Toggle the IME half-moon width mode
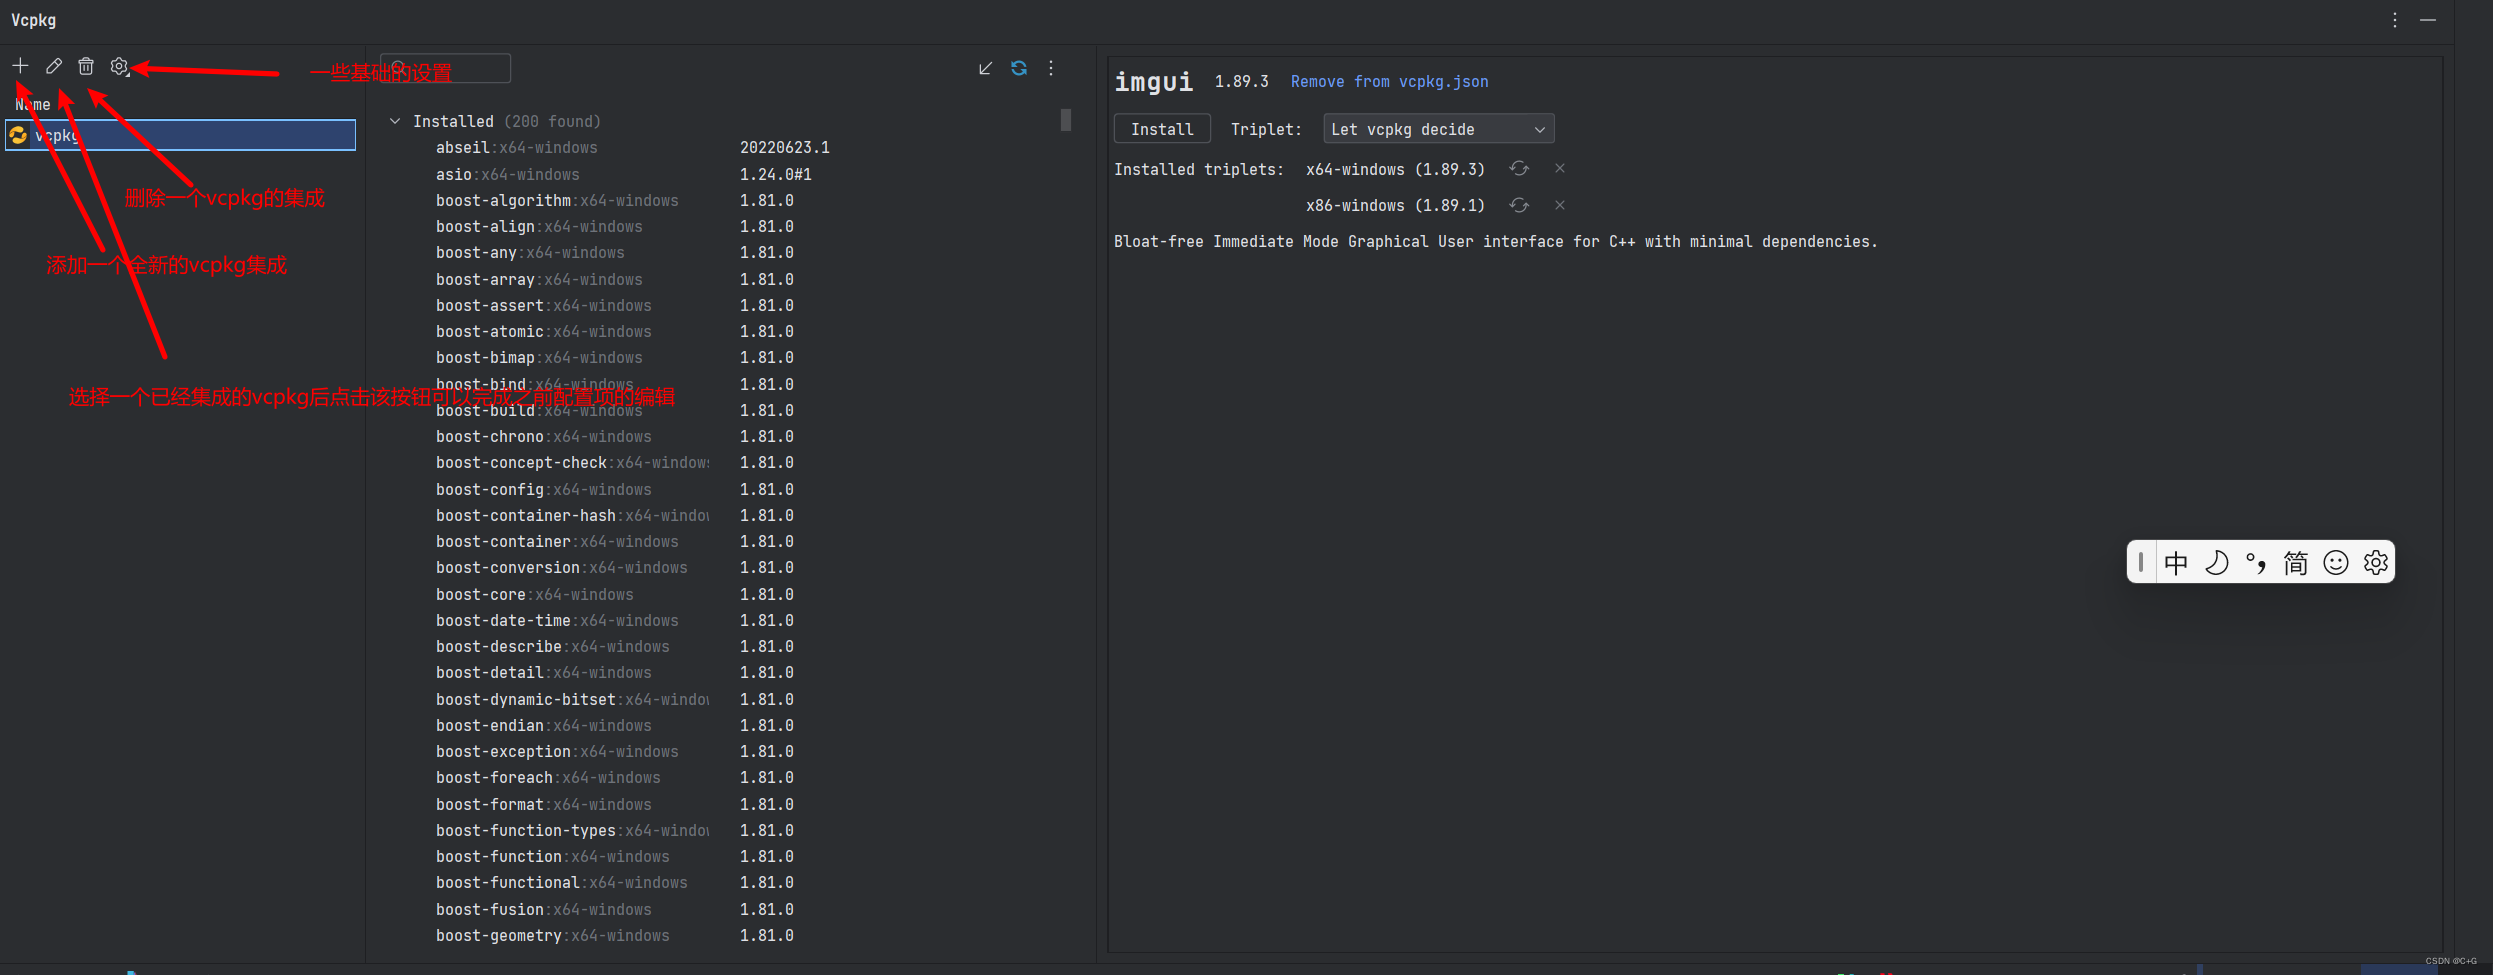 (x=2216, y=563)
